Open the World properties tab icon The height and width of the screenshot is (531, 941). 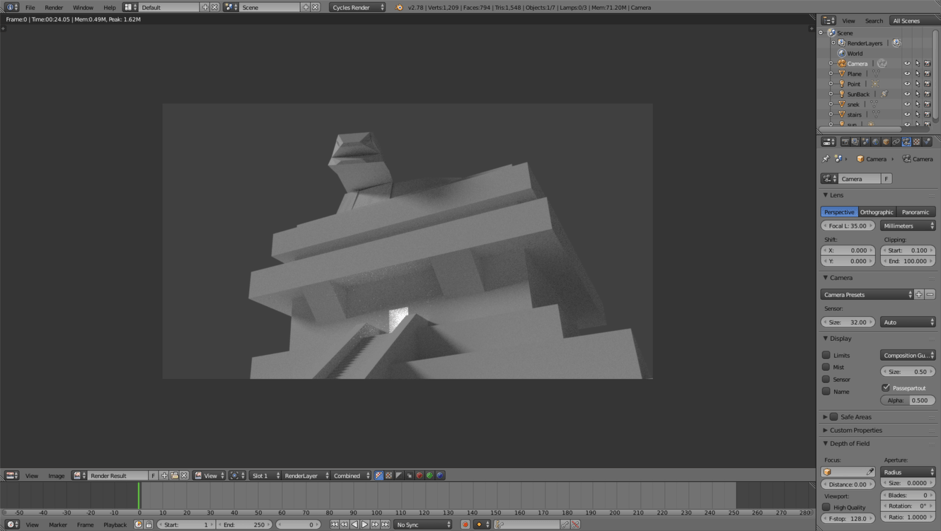876,142
